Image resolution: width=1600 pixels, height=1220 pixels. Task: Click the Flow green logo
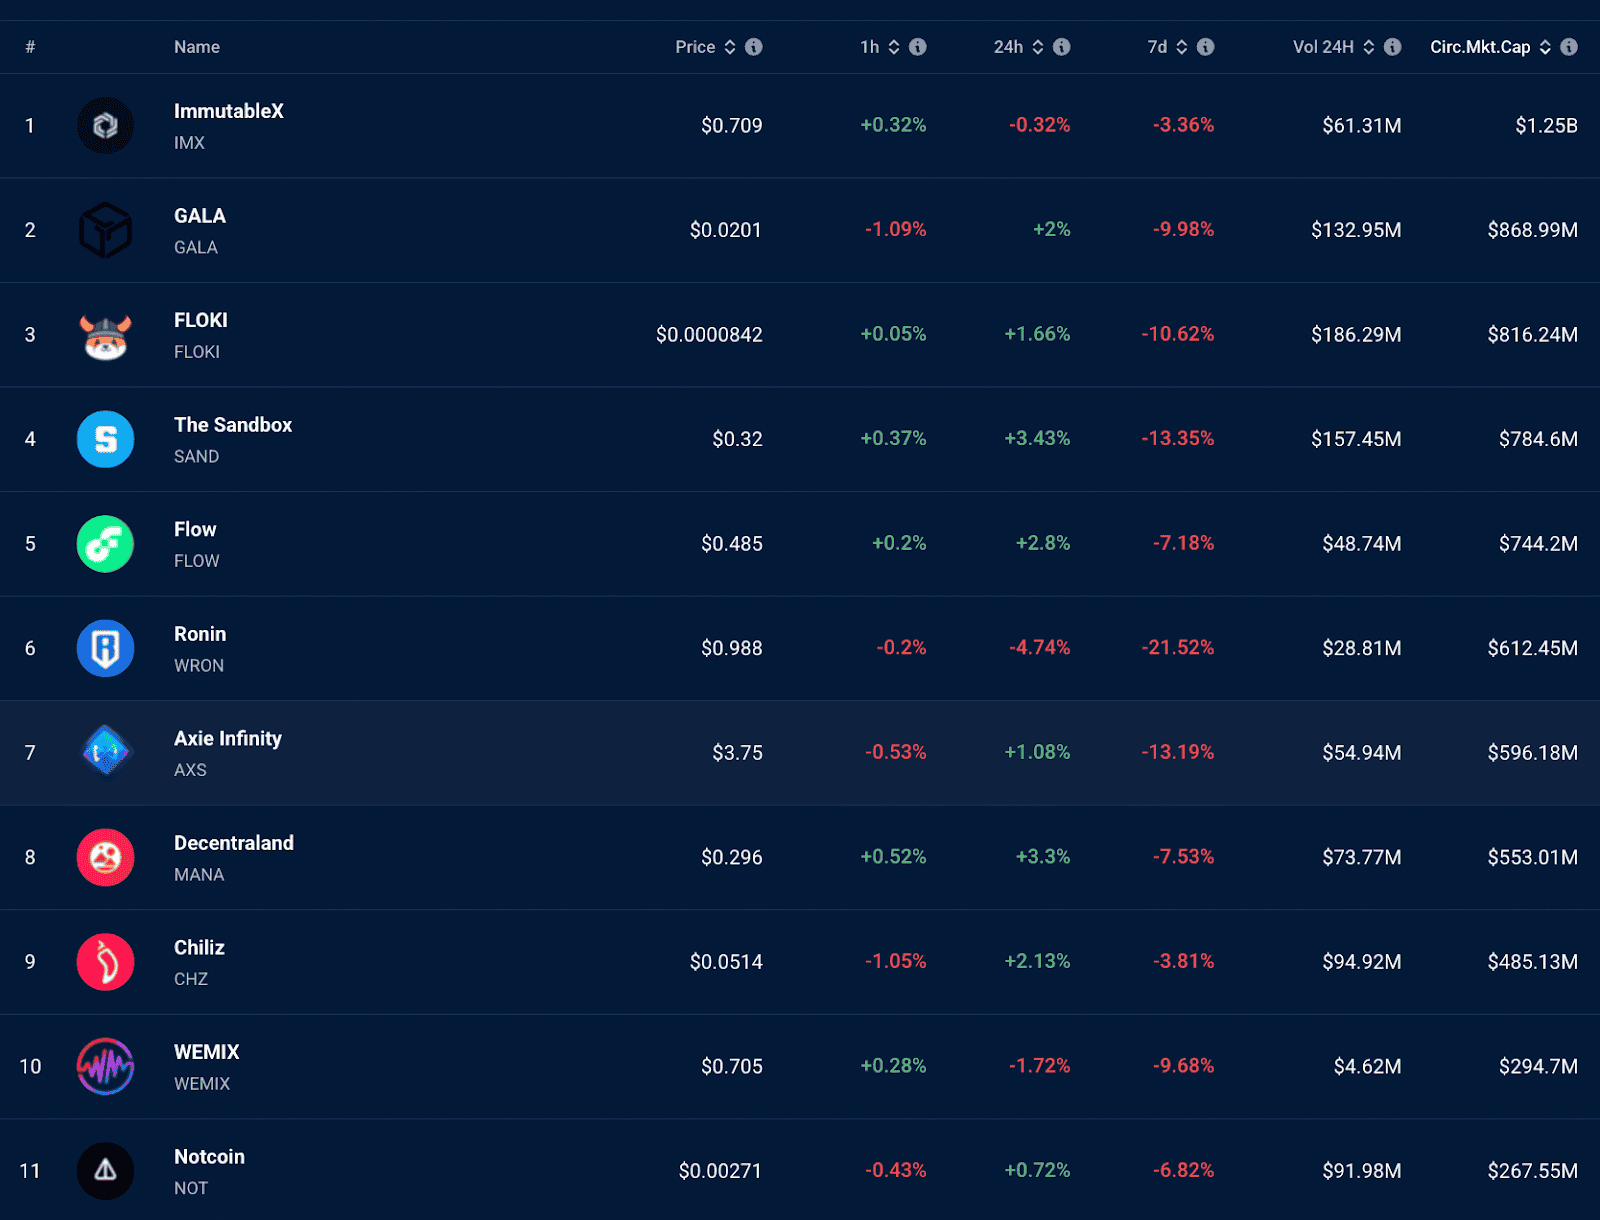pos(105,544)
